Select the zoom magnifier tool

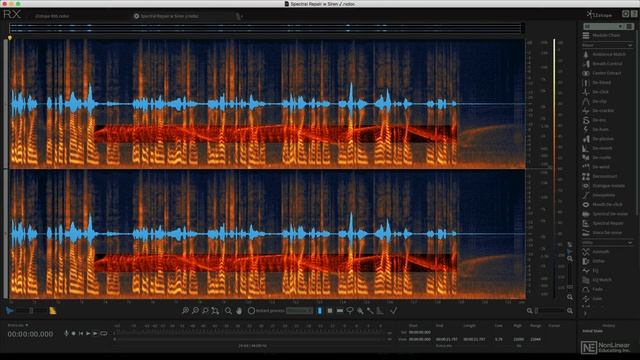(229, 311)
